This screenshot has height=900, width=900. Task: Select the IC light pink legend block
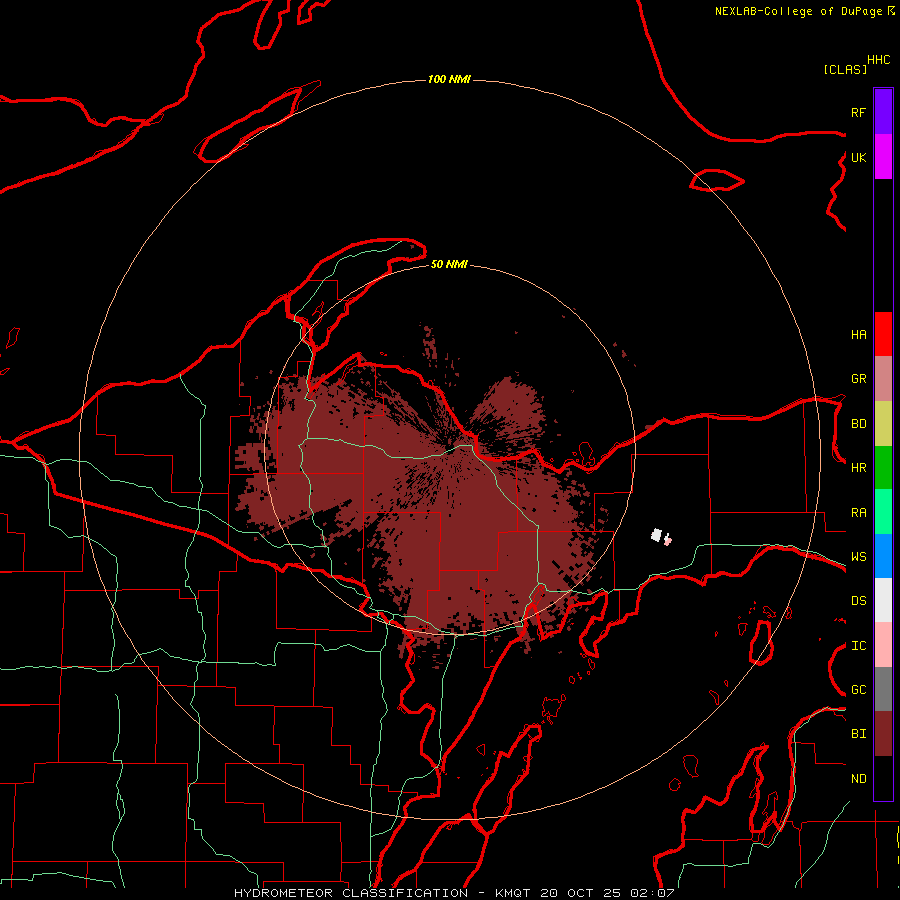click(x=883, y=645)
